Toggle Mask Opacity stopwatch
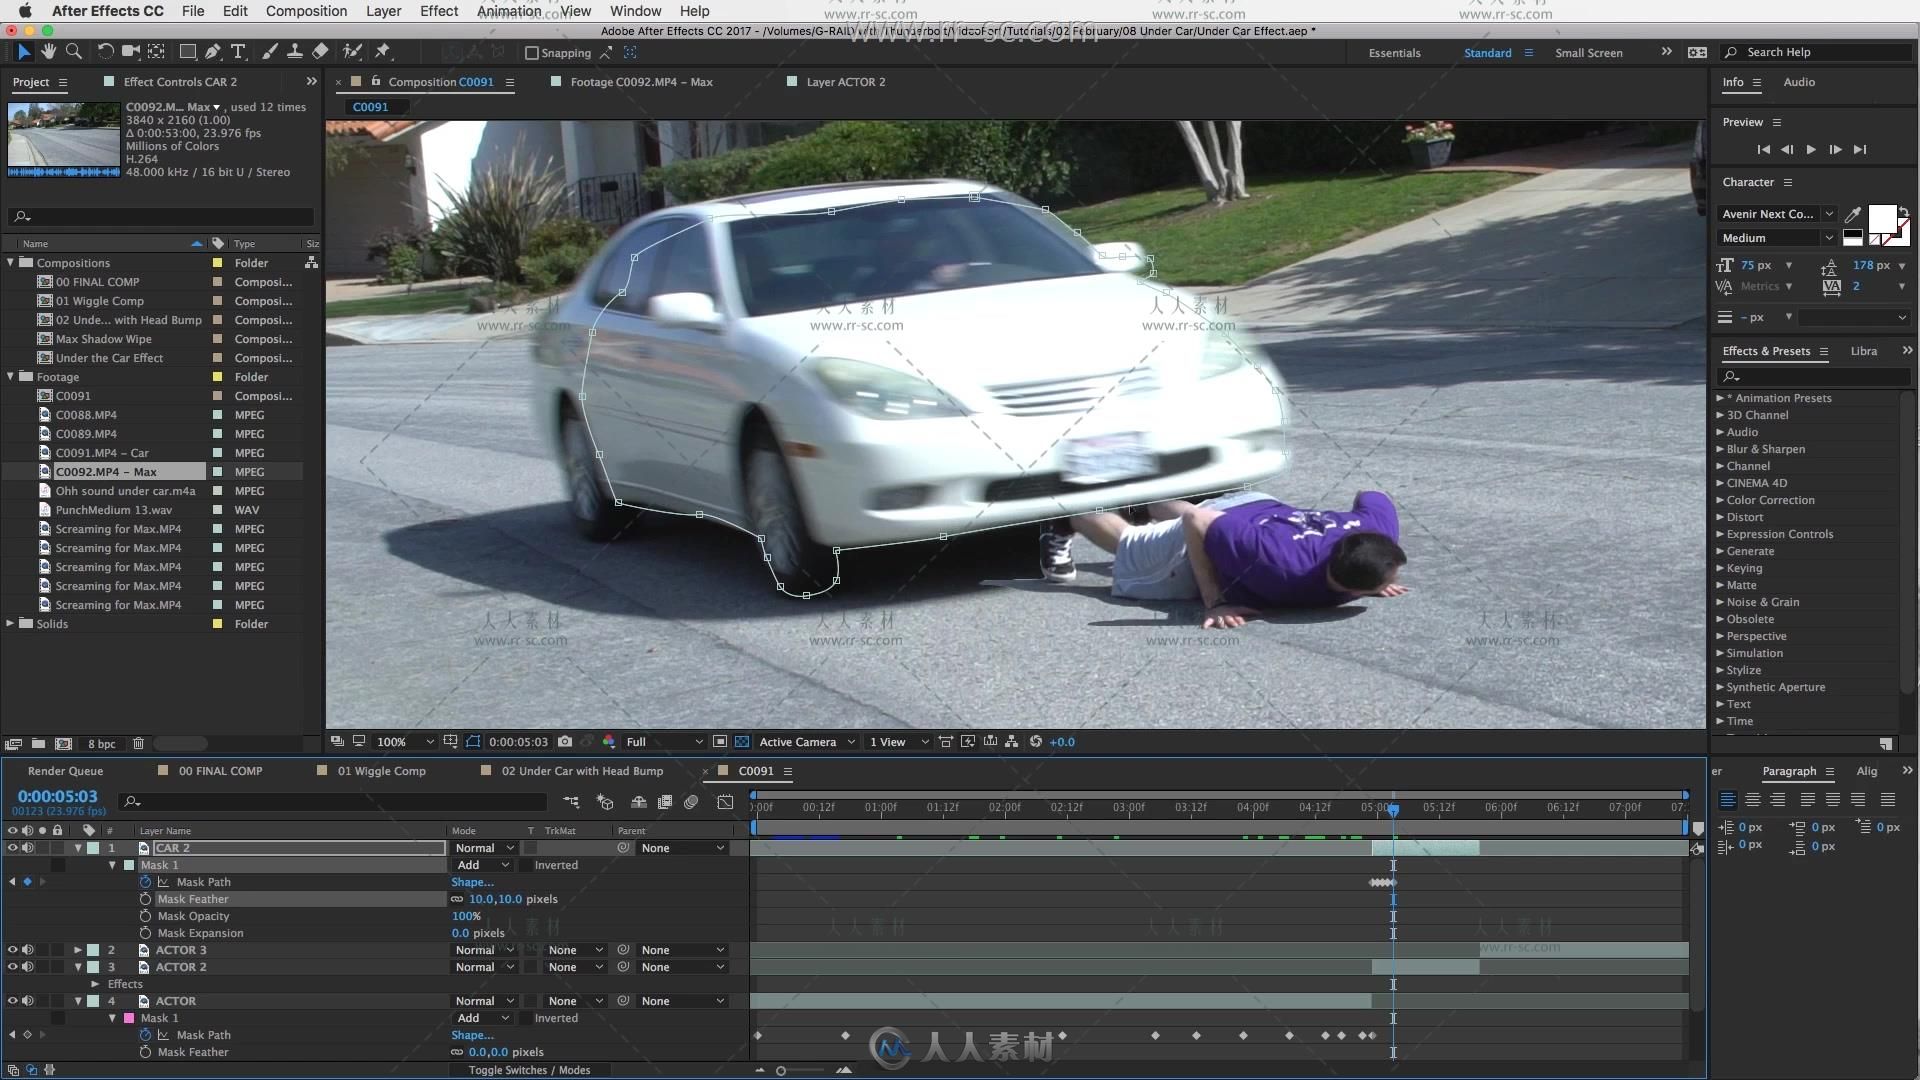Image resolution: width=1920 pixels, height=1080 pixels. 146,916
